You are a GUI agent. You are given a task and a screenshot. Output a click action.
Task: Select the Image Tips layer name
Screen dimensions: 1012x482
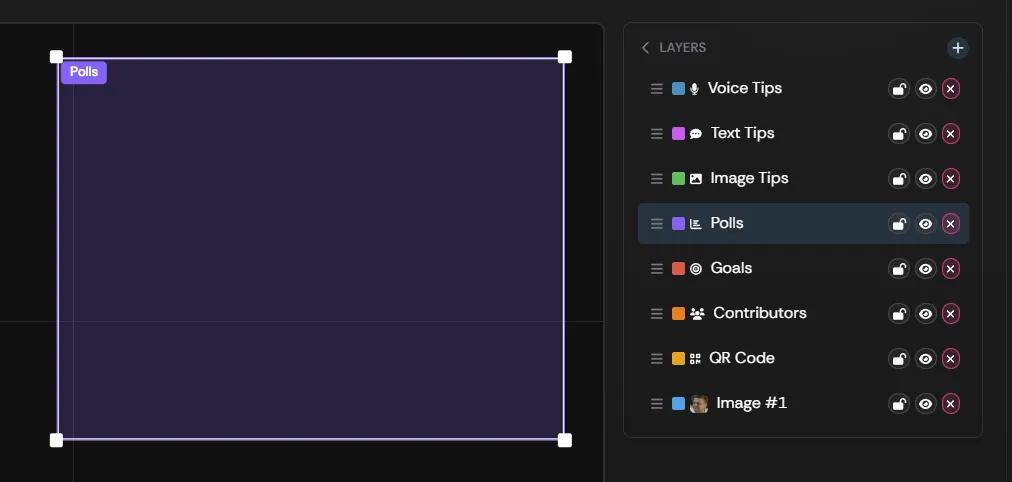pyautogui.click(x=749, y=178)
